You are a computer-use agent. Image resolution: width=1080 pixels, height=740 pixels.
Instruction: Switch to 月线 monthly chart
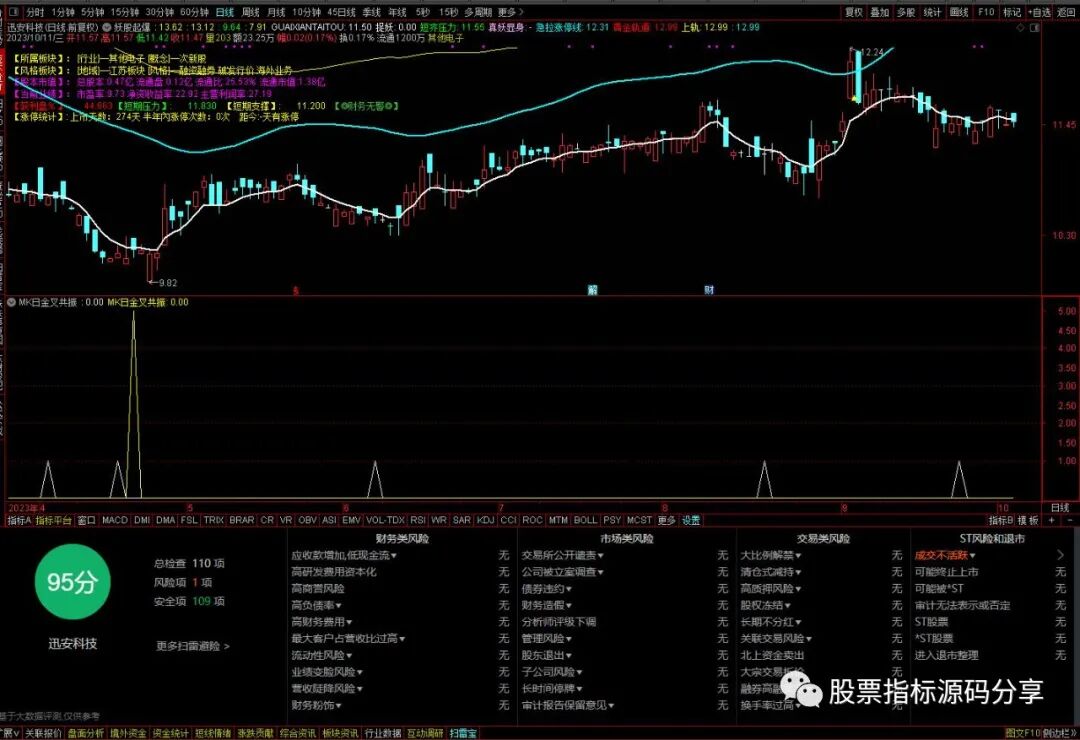pos(276,12)
